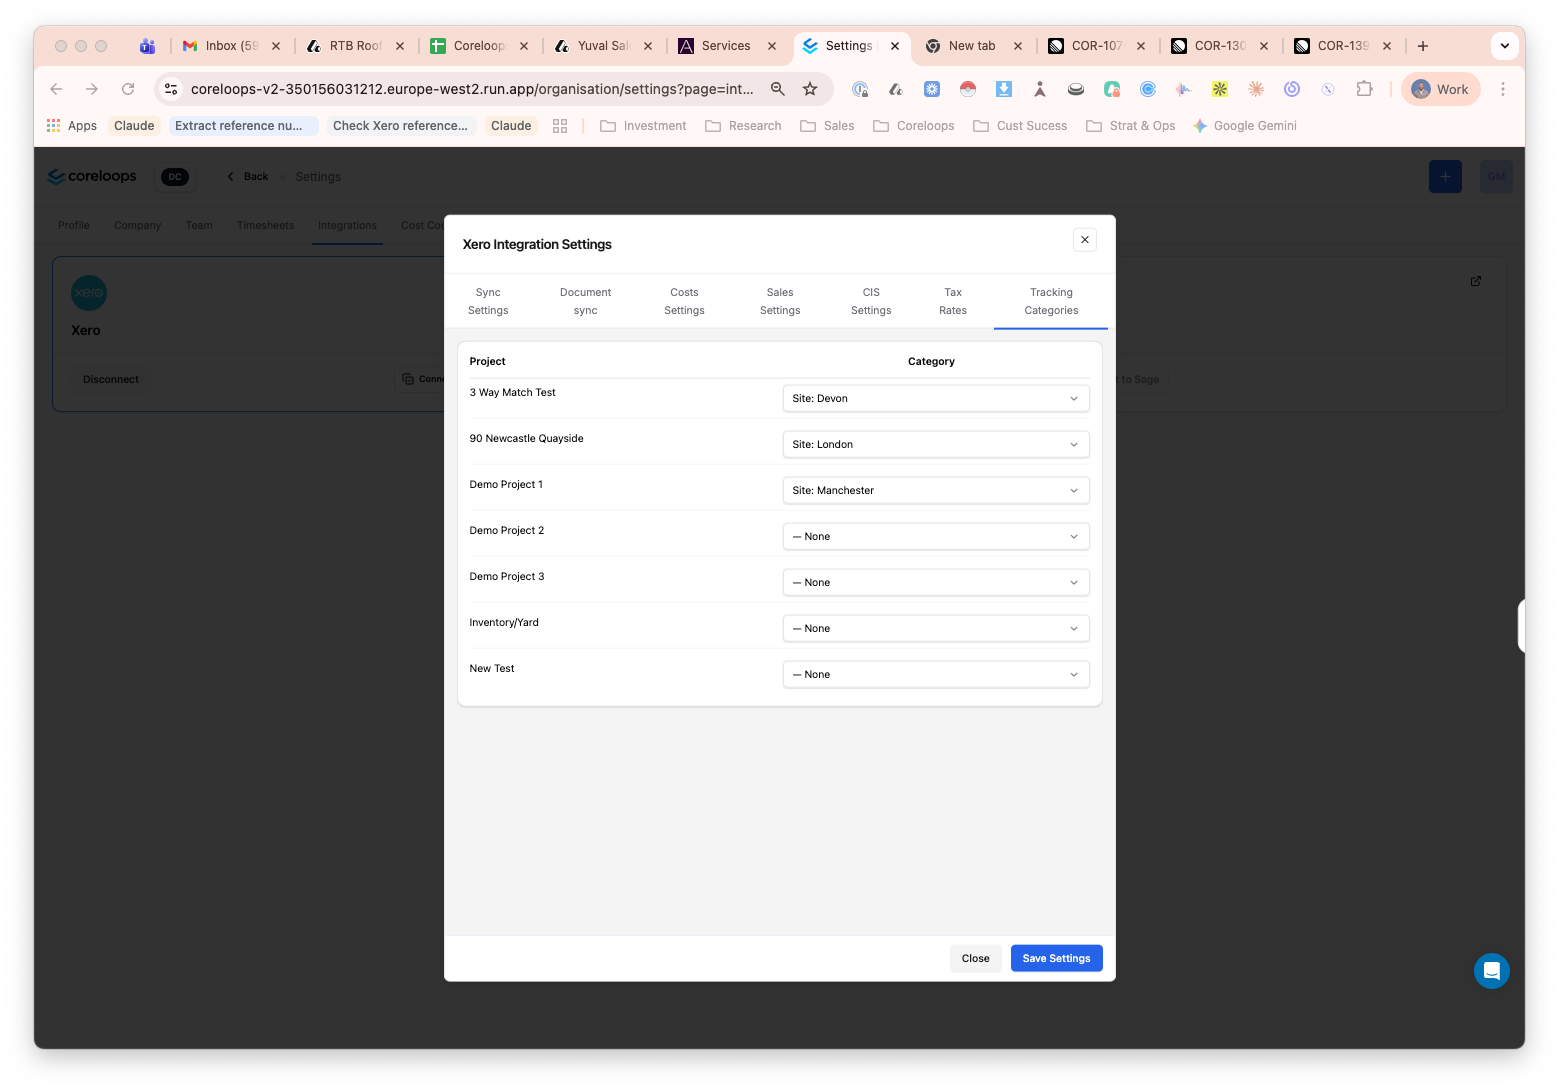Click the 'Category' column header
The width and height of the screenshot is (1559, 1091).
(931, 361)
